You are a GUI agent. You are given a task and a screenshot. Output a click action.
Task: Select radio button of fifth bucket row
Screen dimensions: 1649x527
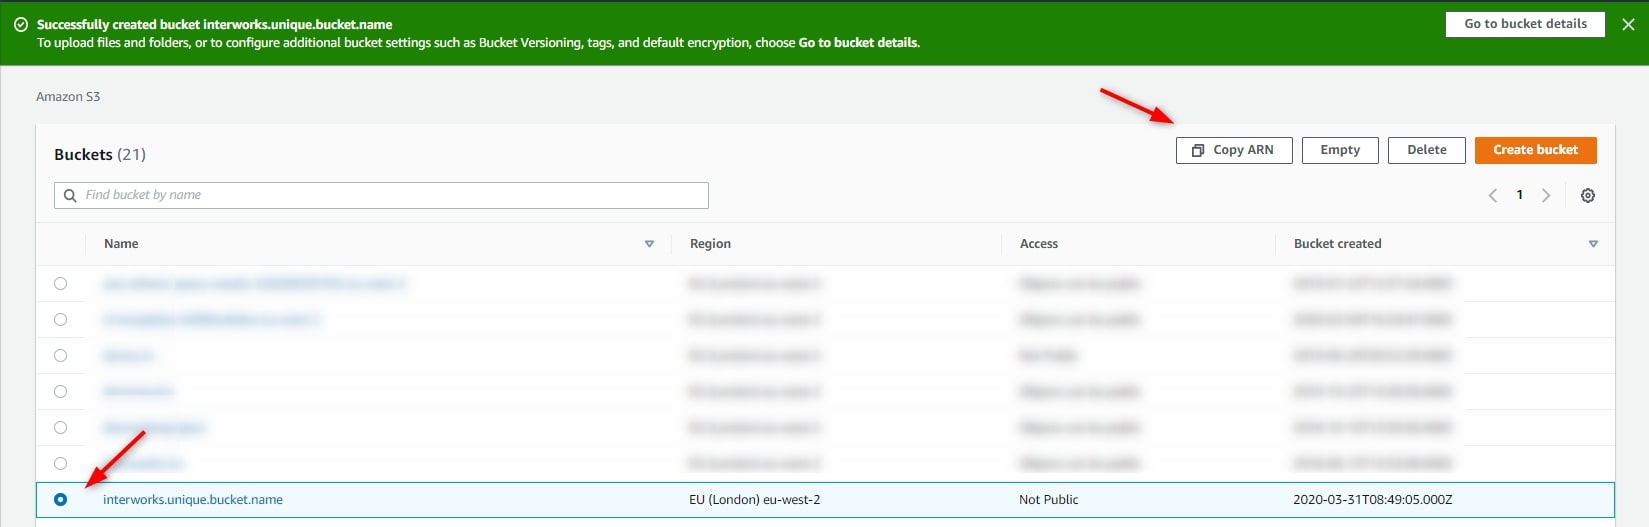tap(60, 428)
